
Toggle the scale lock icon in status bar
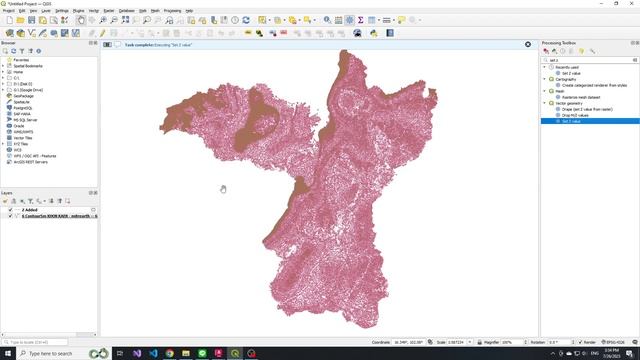click(480, 342)
